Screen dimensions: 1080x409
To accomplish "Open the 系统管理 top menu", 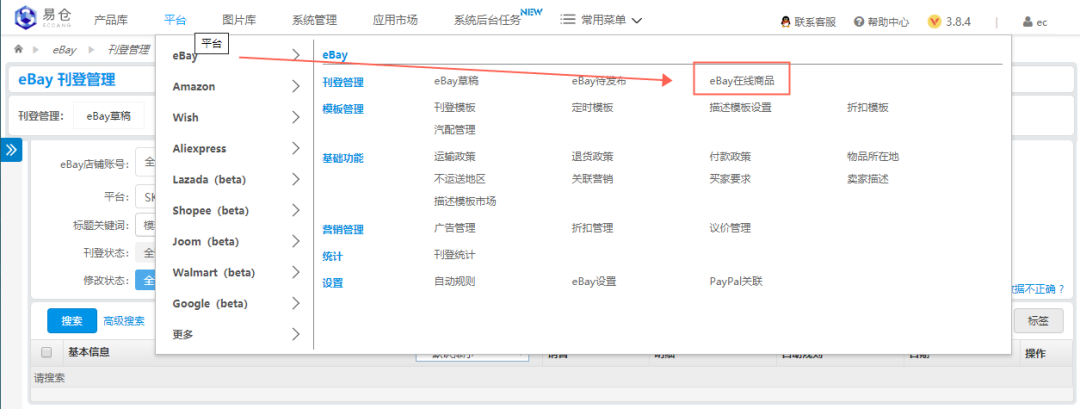I will [x=314, y=20].
